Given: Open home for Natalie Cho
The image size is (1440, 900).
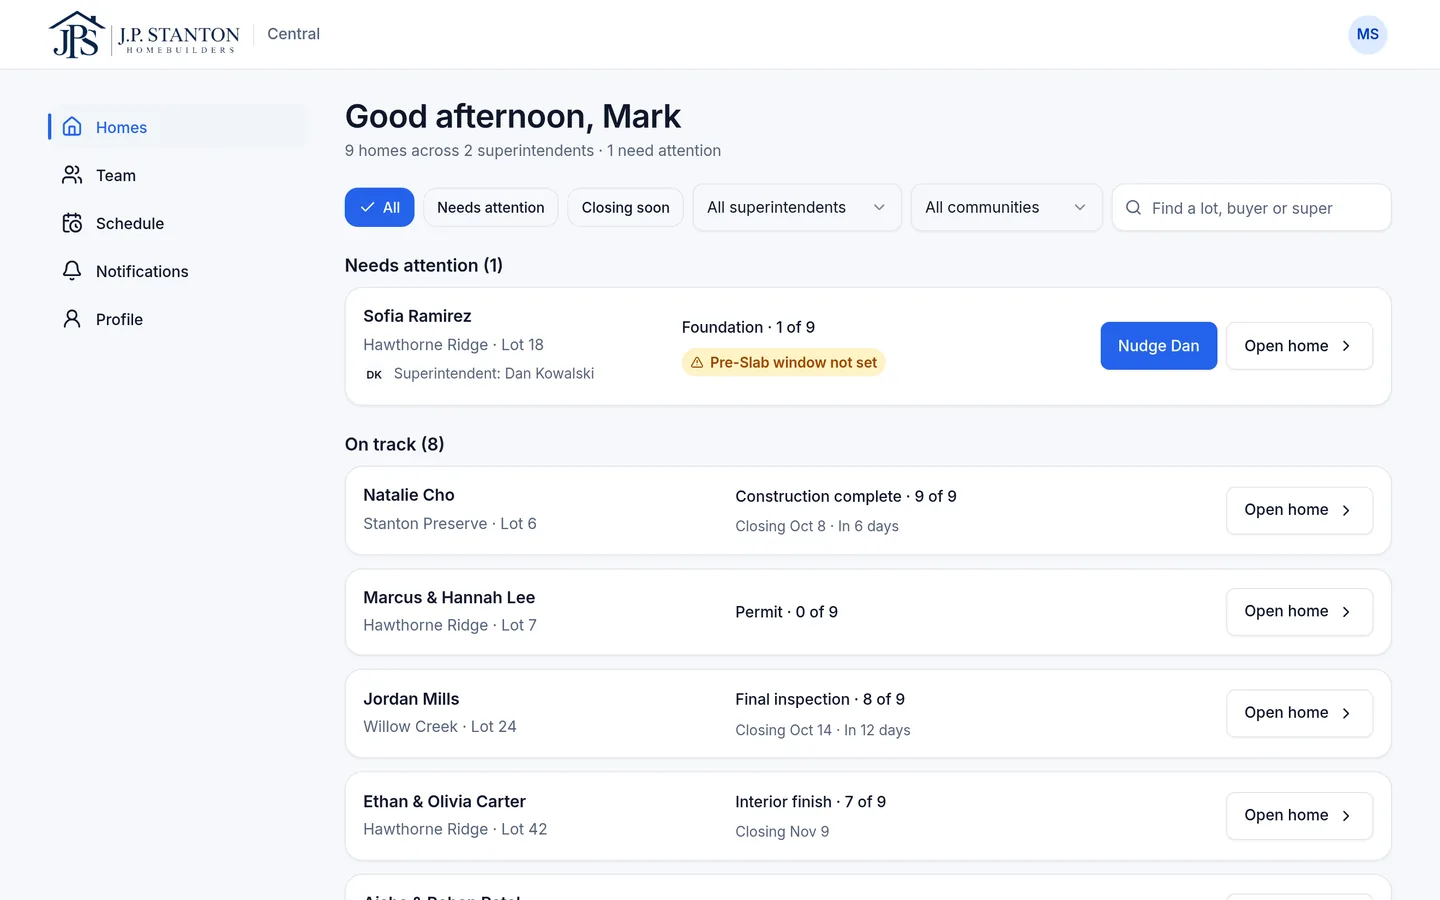Looking at the screenshot, I should point(1299,510).
